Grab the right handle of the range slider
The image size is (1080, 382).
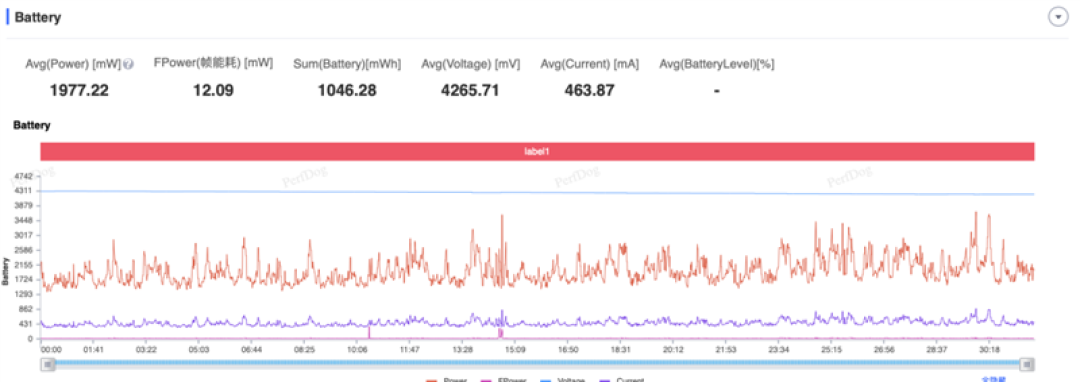[x=1028, y=365]
